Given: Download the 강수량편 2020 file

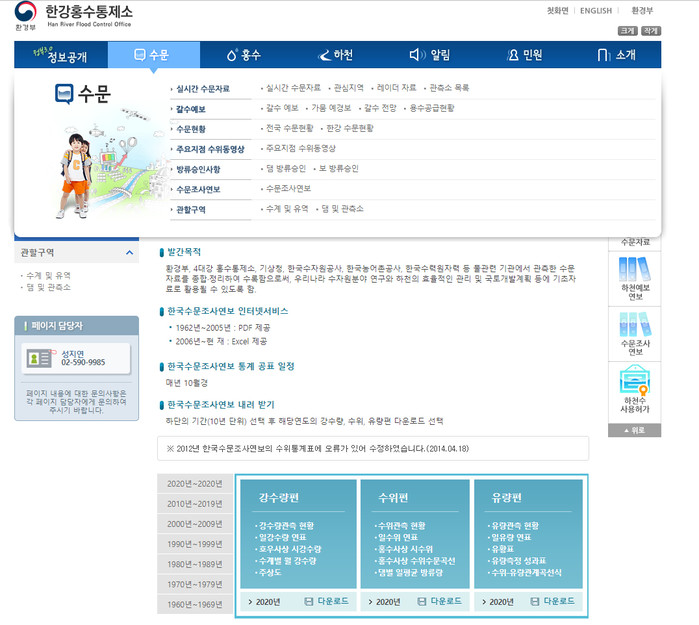Looking at the screenshot, I should tap(324, 601).
